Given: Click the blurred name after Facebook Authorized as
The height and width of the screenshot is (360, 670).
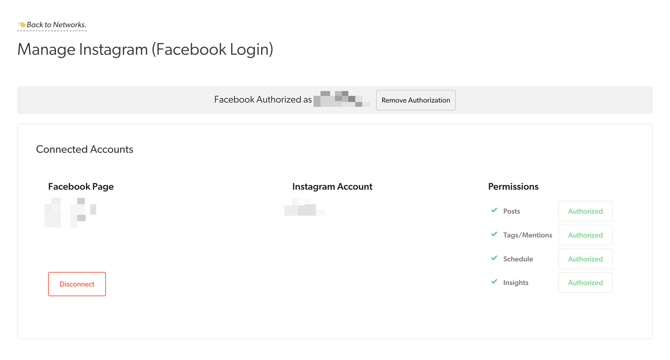Looking at the screenshot, I should (342, 99).
